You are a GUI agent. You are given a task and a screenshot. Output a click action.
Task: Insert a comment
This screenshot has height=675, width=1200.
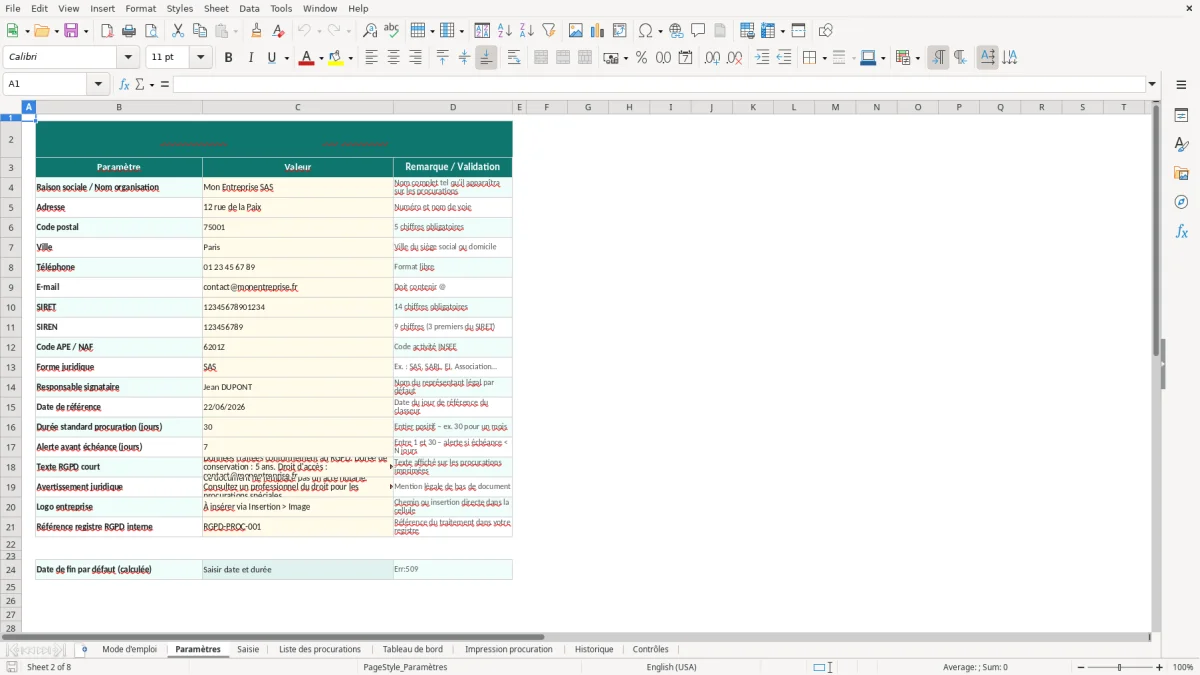[x=698, y=31]
